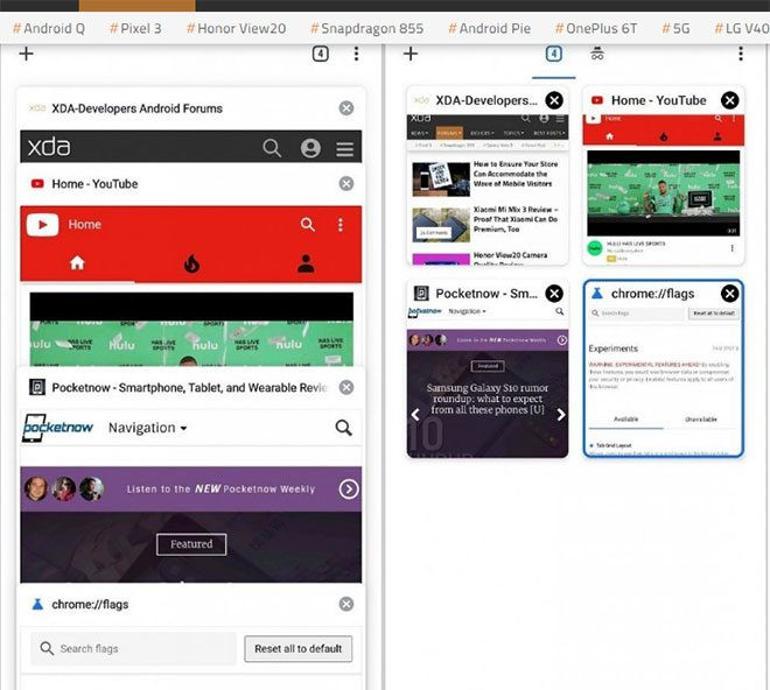Select chrome://flags tab title in left list

pos(90,604)
